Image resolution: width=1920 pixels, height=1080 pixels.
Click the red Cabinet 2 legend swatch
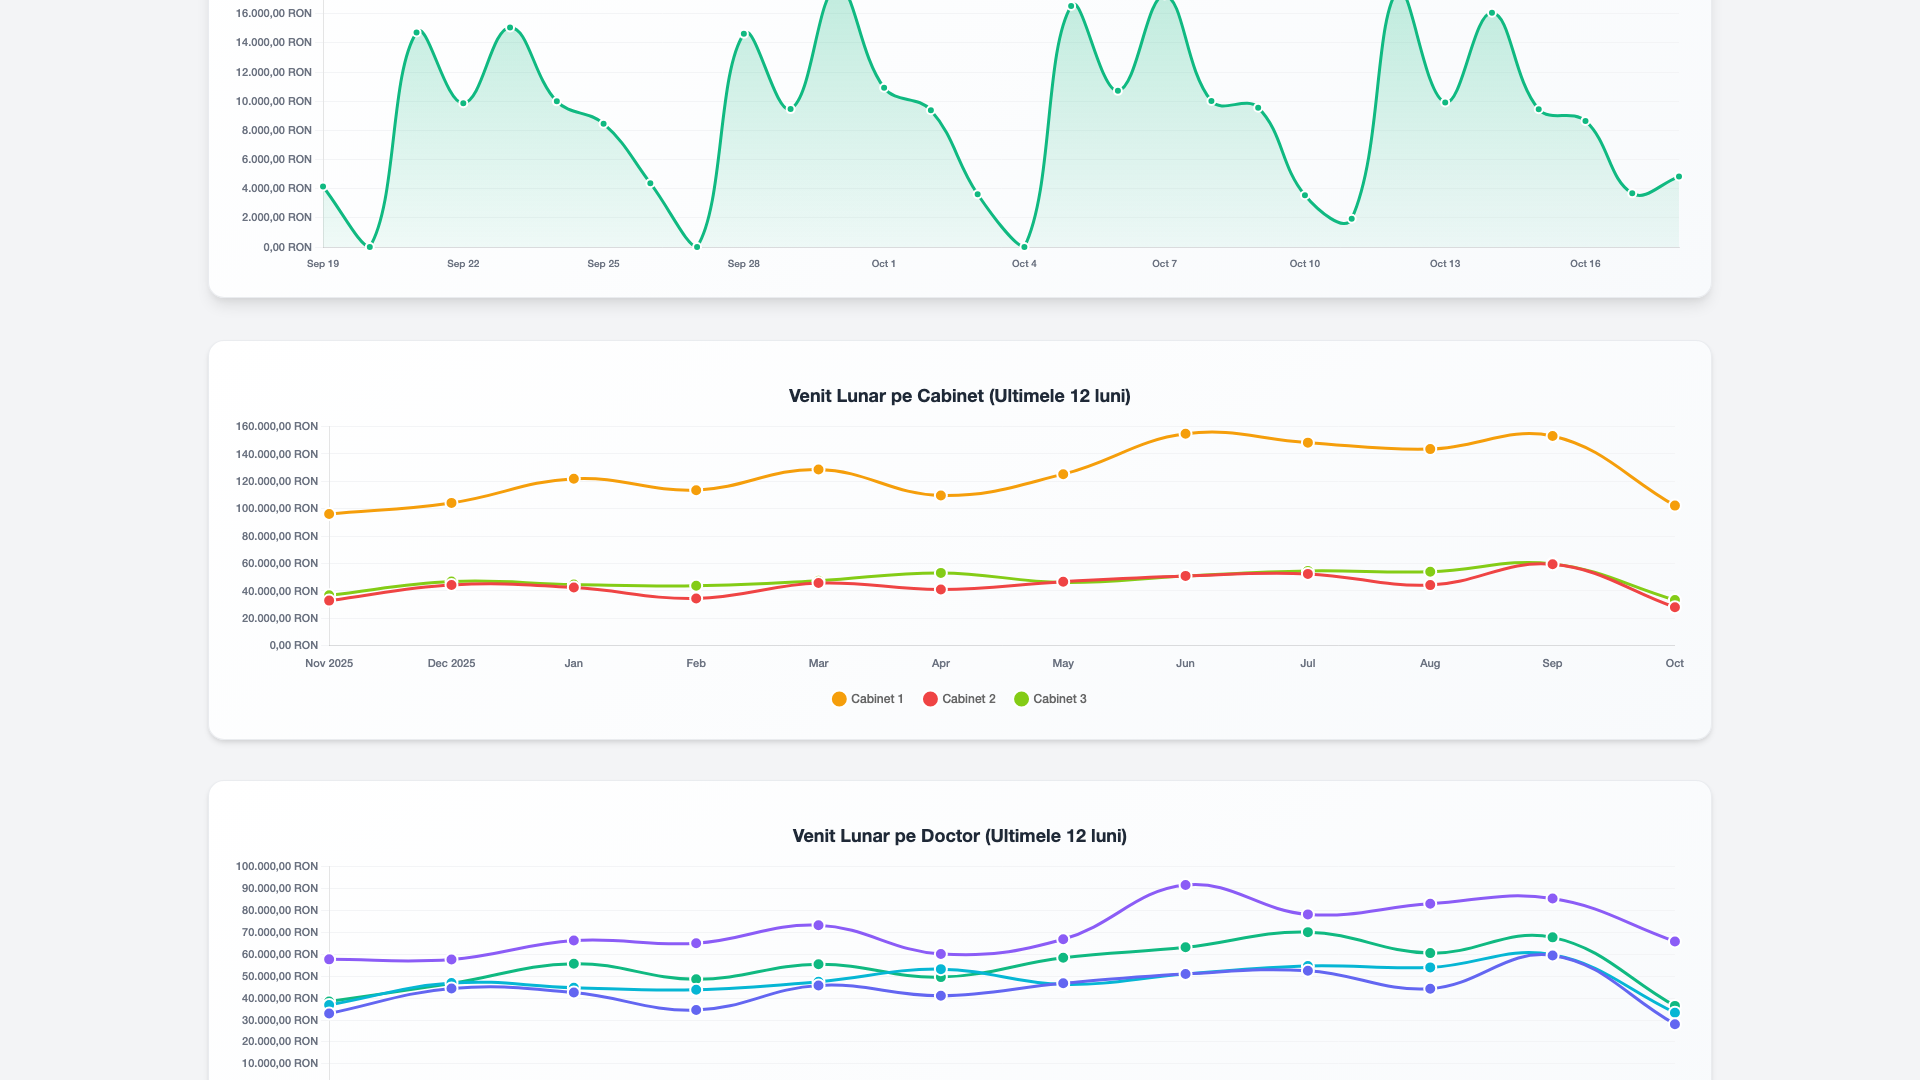point(930,699)
